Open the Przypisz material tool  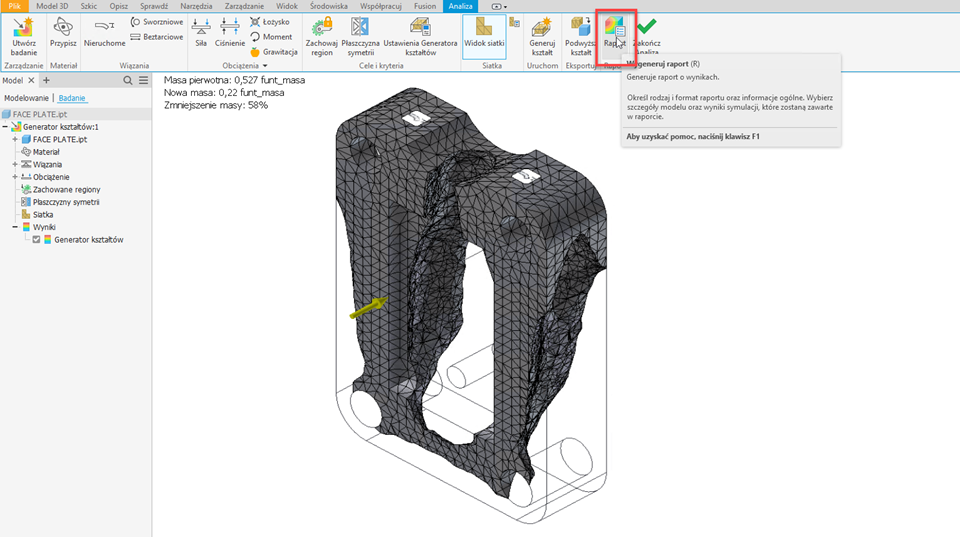point(63,32)
